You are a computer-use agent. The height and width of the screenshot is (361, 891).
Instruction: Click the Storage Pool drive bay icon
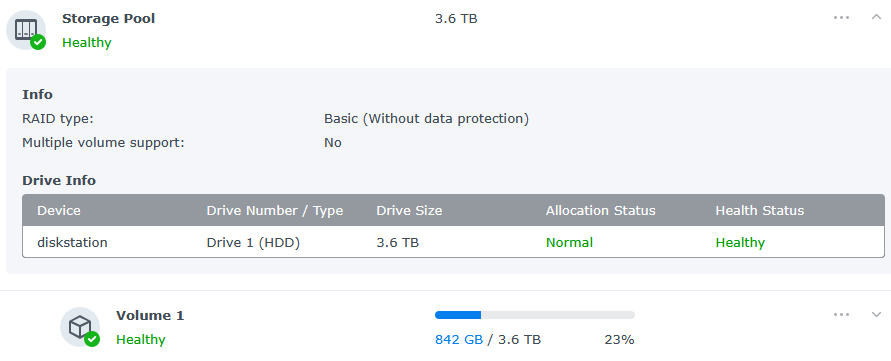(x=26, y=29)
